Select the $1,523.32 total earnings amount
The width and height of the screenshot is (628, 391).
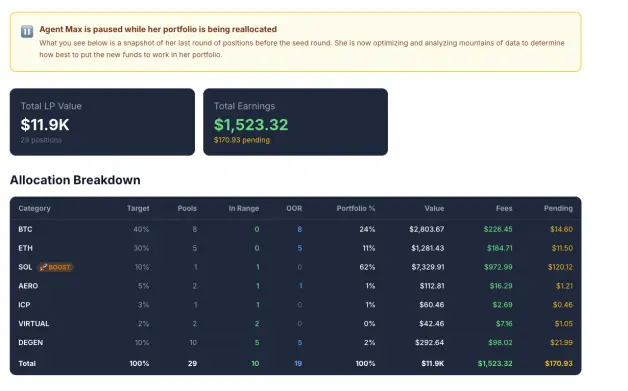coord(251,125)
